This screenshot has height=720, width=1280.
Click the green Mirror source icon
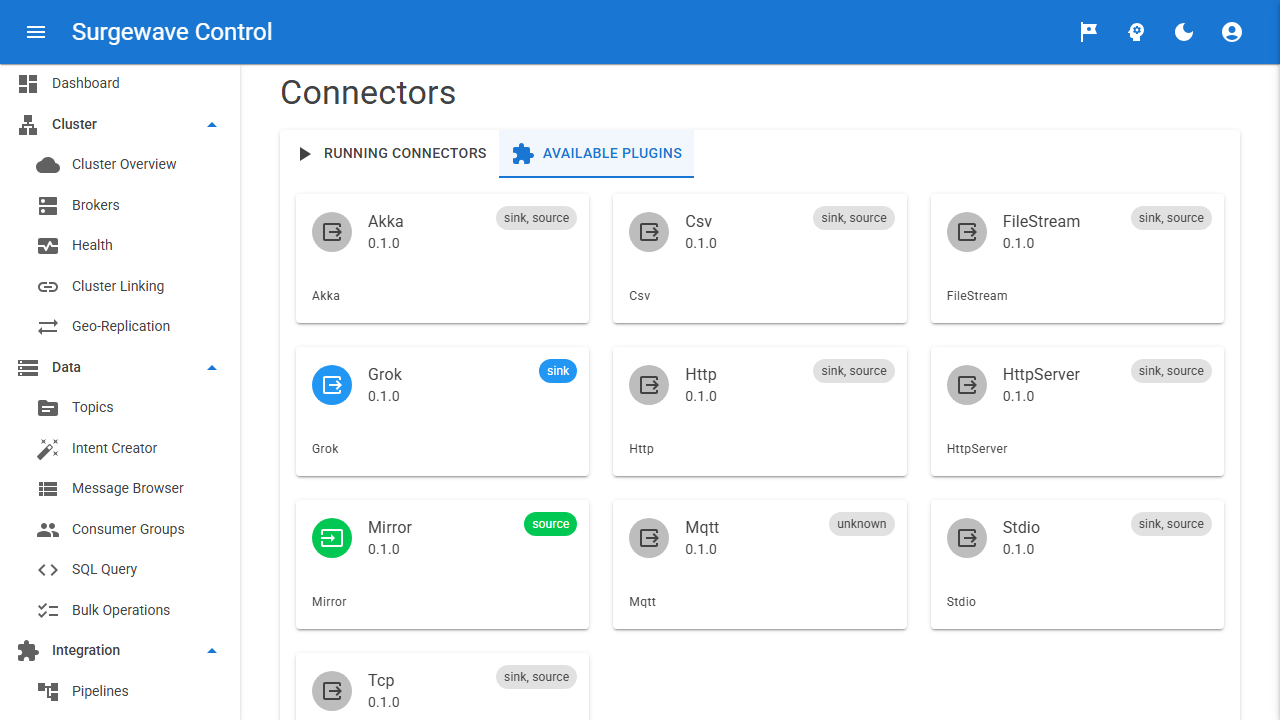pos(332,538)
